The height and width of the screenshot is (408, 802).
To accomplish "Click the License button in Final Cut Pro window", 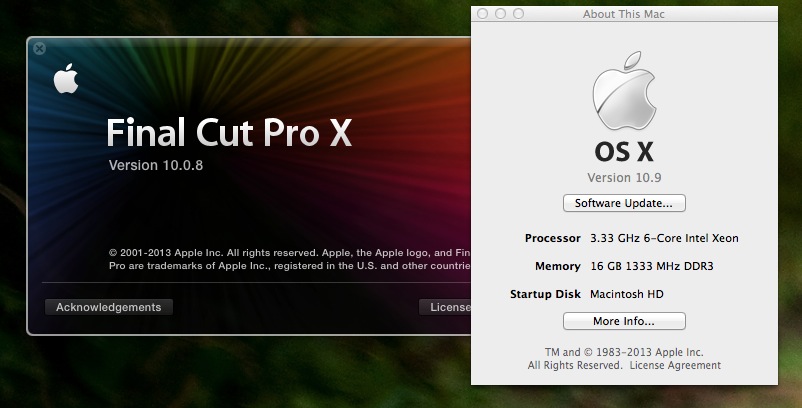I will (445, 307).
